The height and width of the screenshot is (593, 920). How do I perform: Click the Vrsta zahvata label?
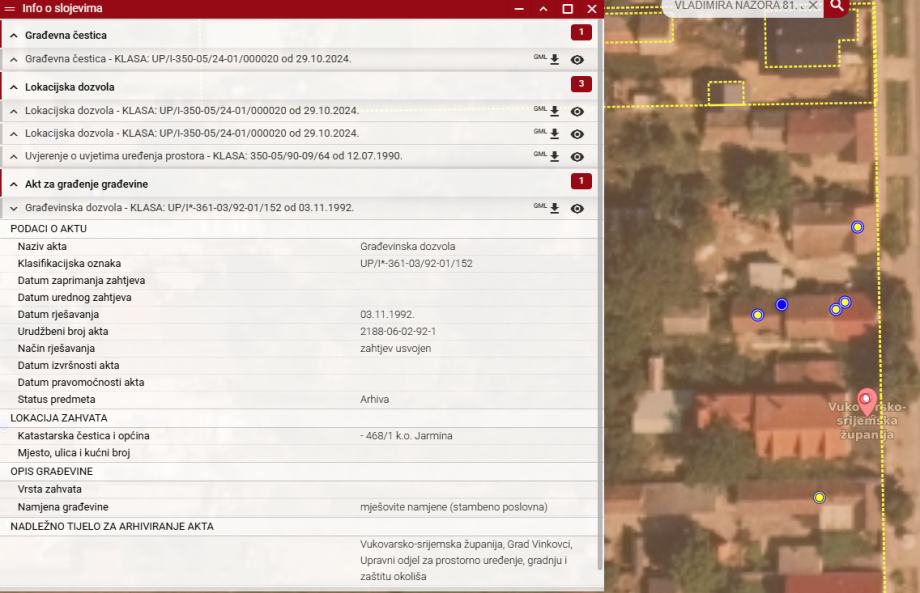click(x=49, y=489)
